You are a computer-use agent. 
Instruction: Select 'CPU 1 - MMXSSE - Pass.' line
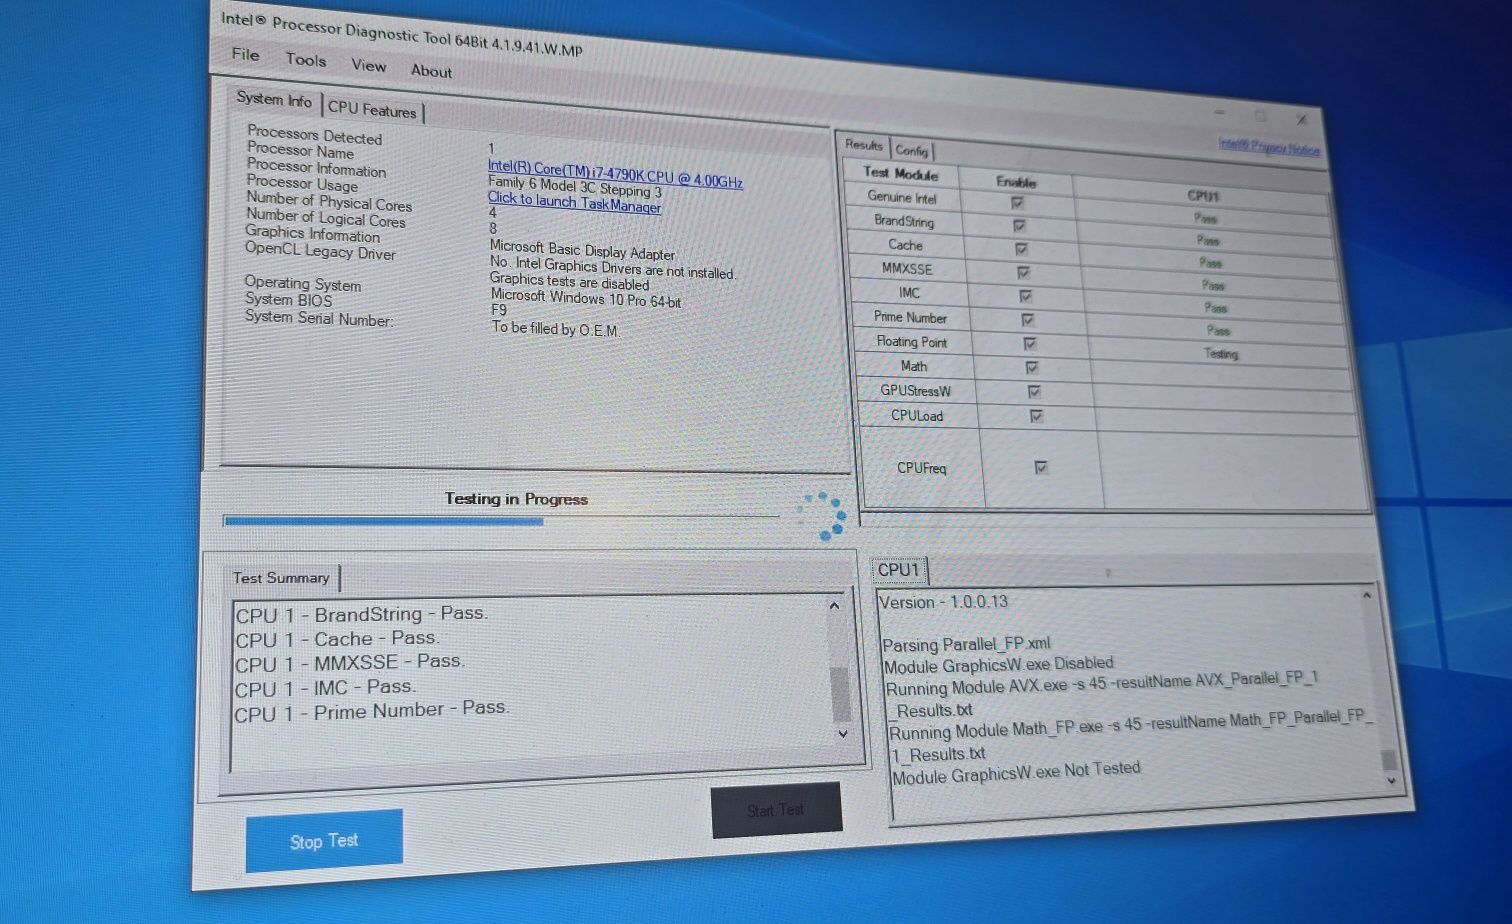(349, 663)
